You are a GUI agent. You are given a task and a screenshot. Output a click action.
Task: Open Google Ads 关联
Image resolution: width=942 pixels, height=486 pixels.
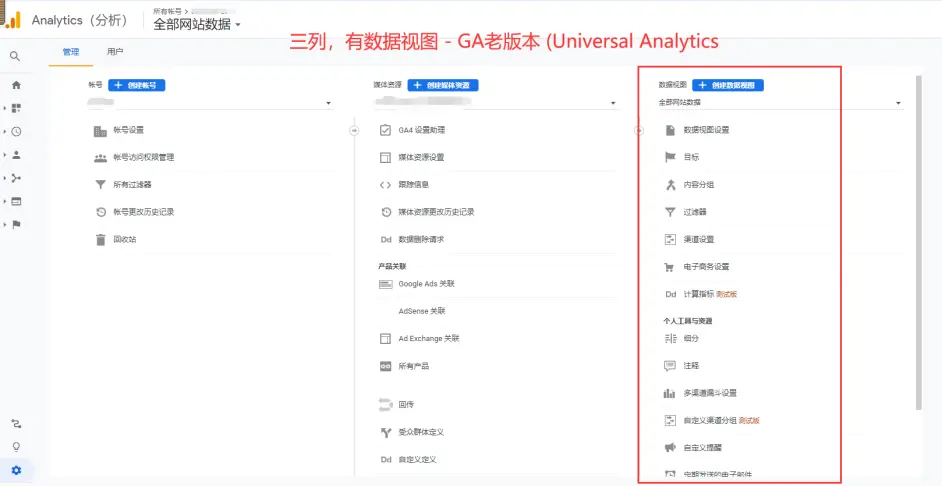(x=427, y=284)
